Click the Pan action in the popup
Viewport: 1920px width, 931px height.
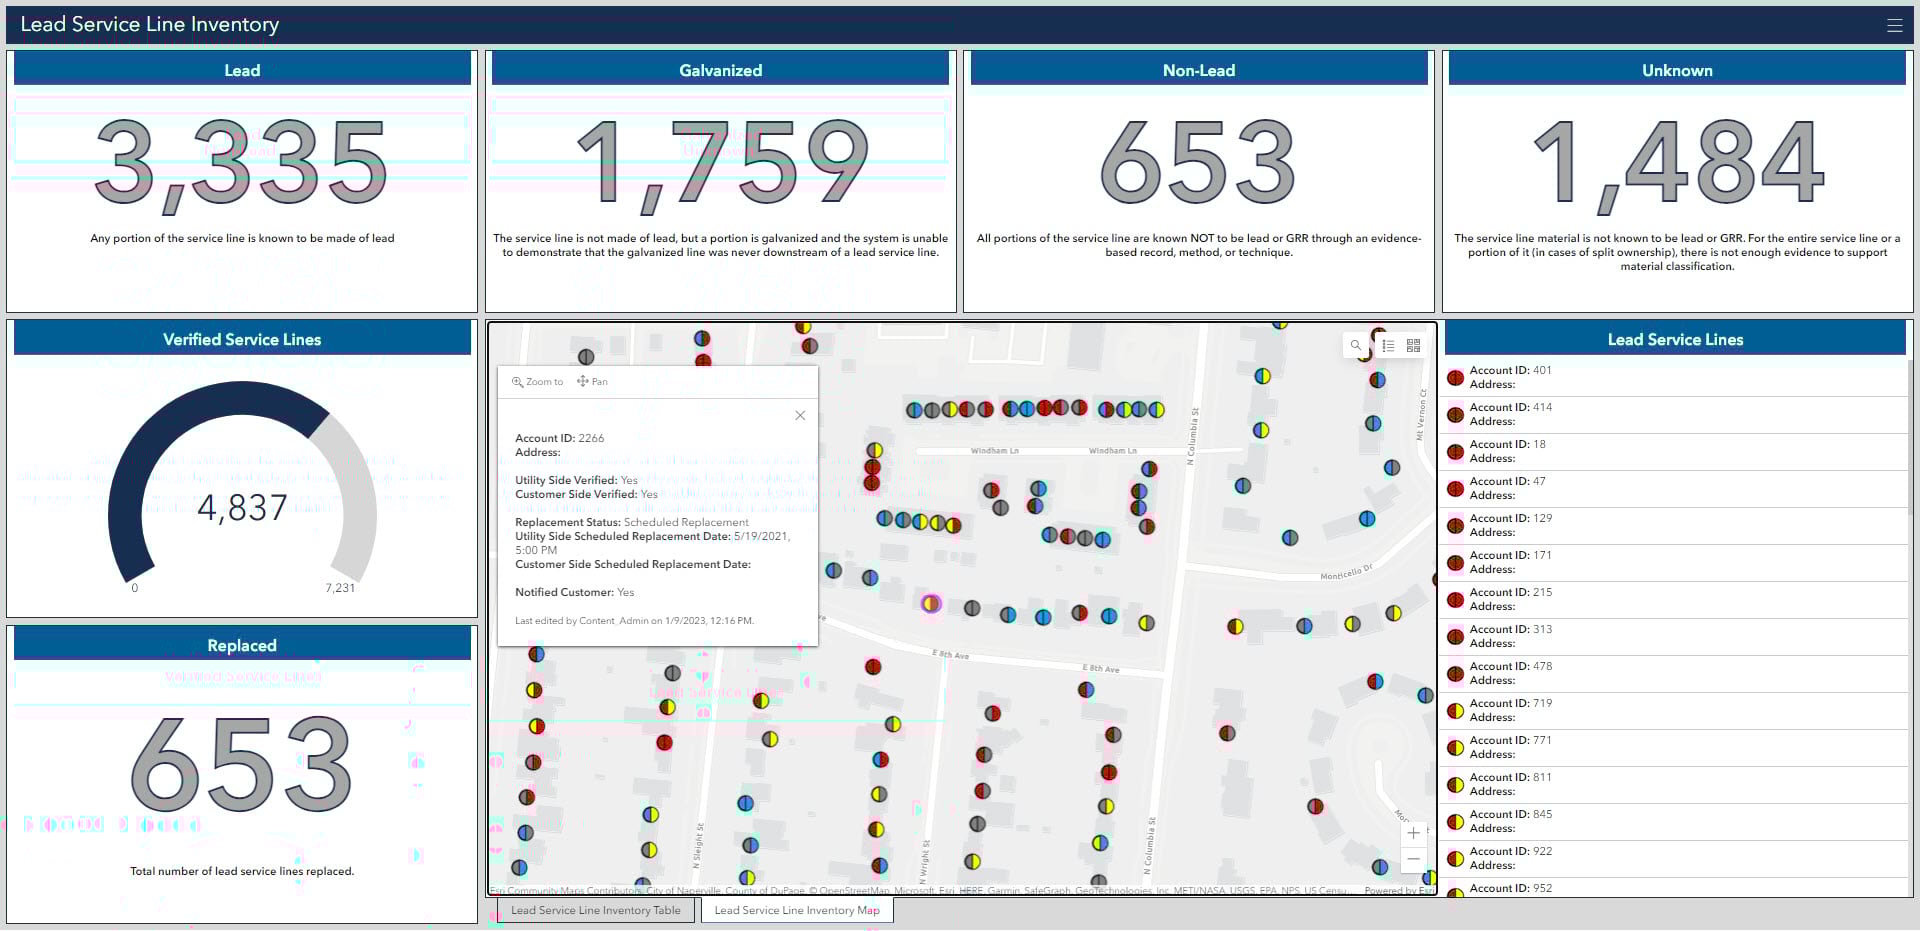click(x=592, y=381)
